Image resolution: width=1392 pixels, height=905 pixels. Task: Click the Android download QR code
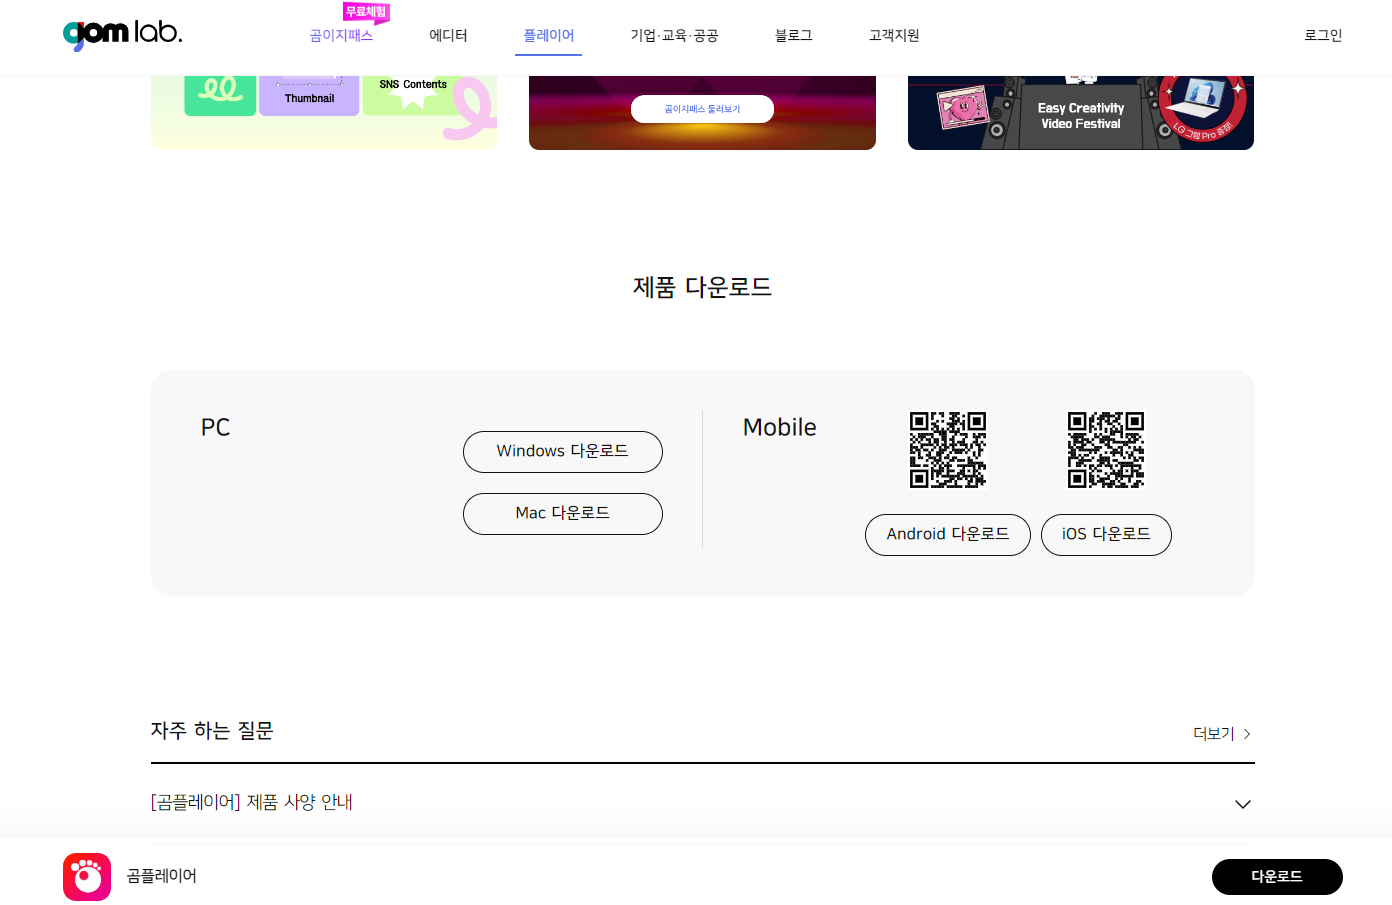(948, 450)
